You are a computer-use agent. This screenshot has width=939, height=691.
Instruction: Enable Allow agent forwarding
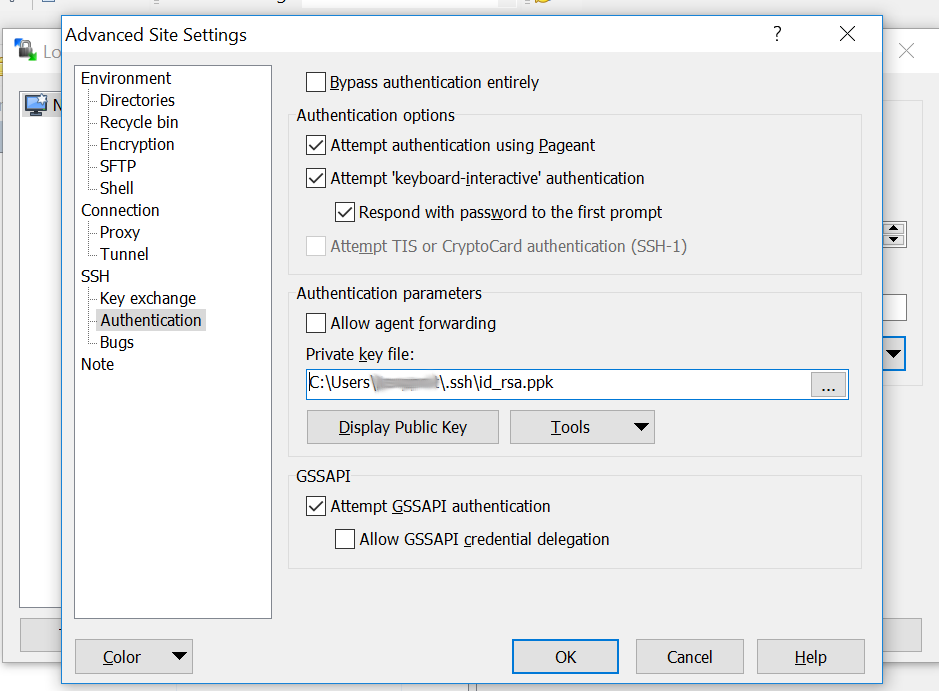pyautogui.click(x=315, y=323)
